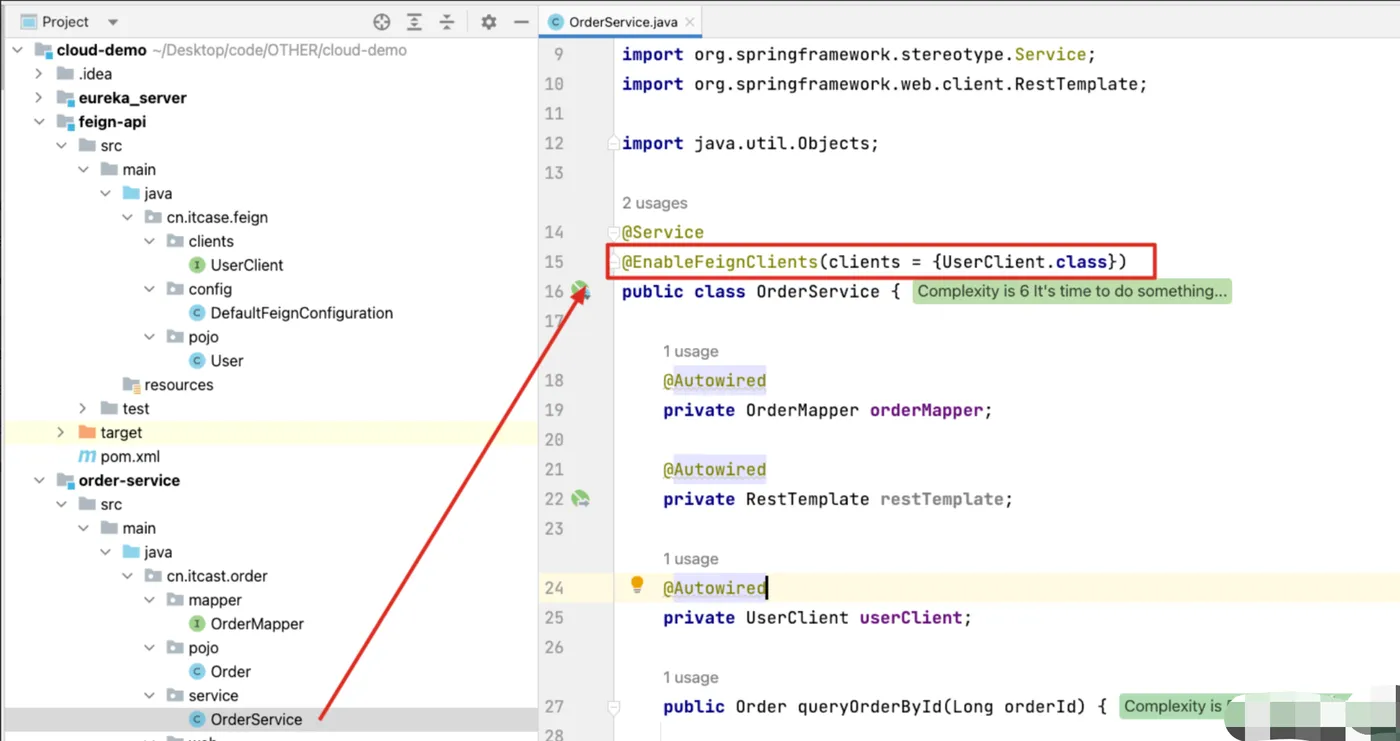The height and width of the screenshot is (741, 1400).
Task: Collapse the feign-api module
Action: 39,122
